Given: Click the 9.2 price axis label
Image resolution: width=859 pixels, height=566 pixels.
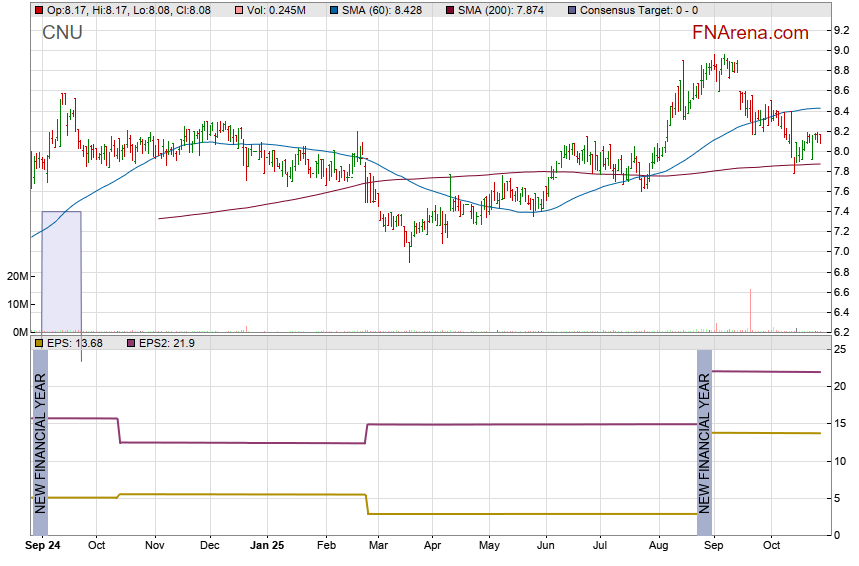Looking at the screenshot, I should coord(842,30).
